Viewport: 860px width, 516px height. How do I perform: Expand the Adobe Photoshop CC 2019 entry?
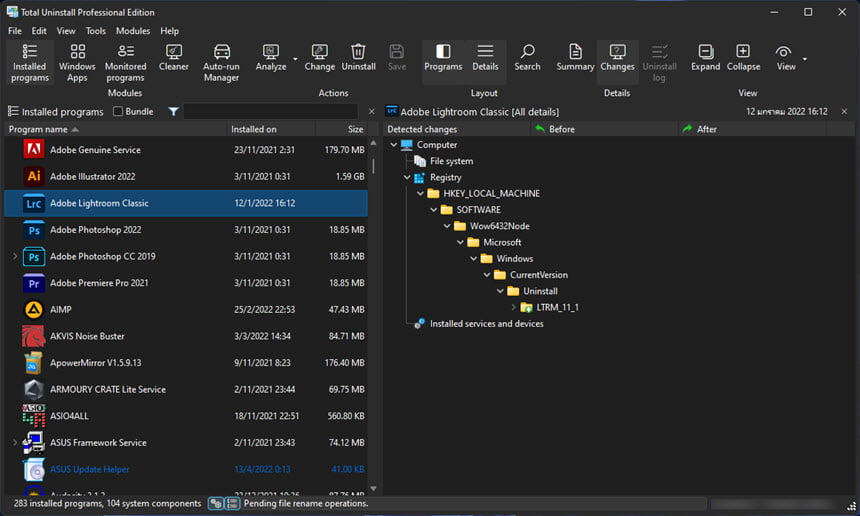[x=15, y=256]
